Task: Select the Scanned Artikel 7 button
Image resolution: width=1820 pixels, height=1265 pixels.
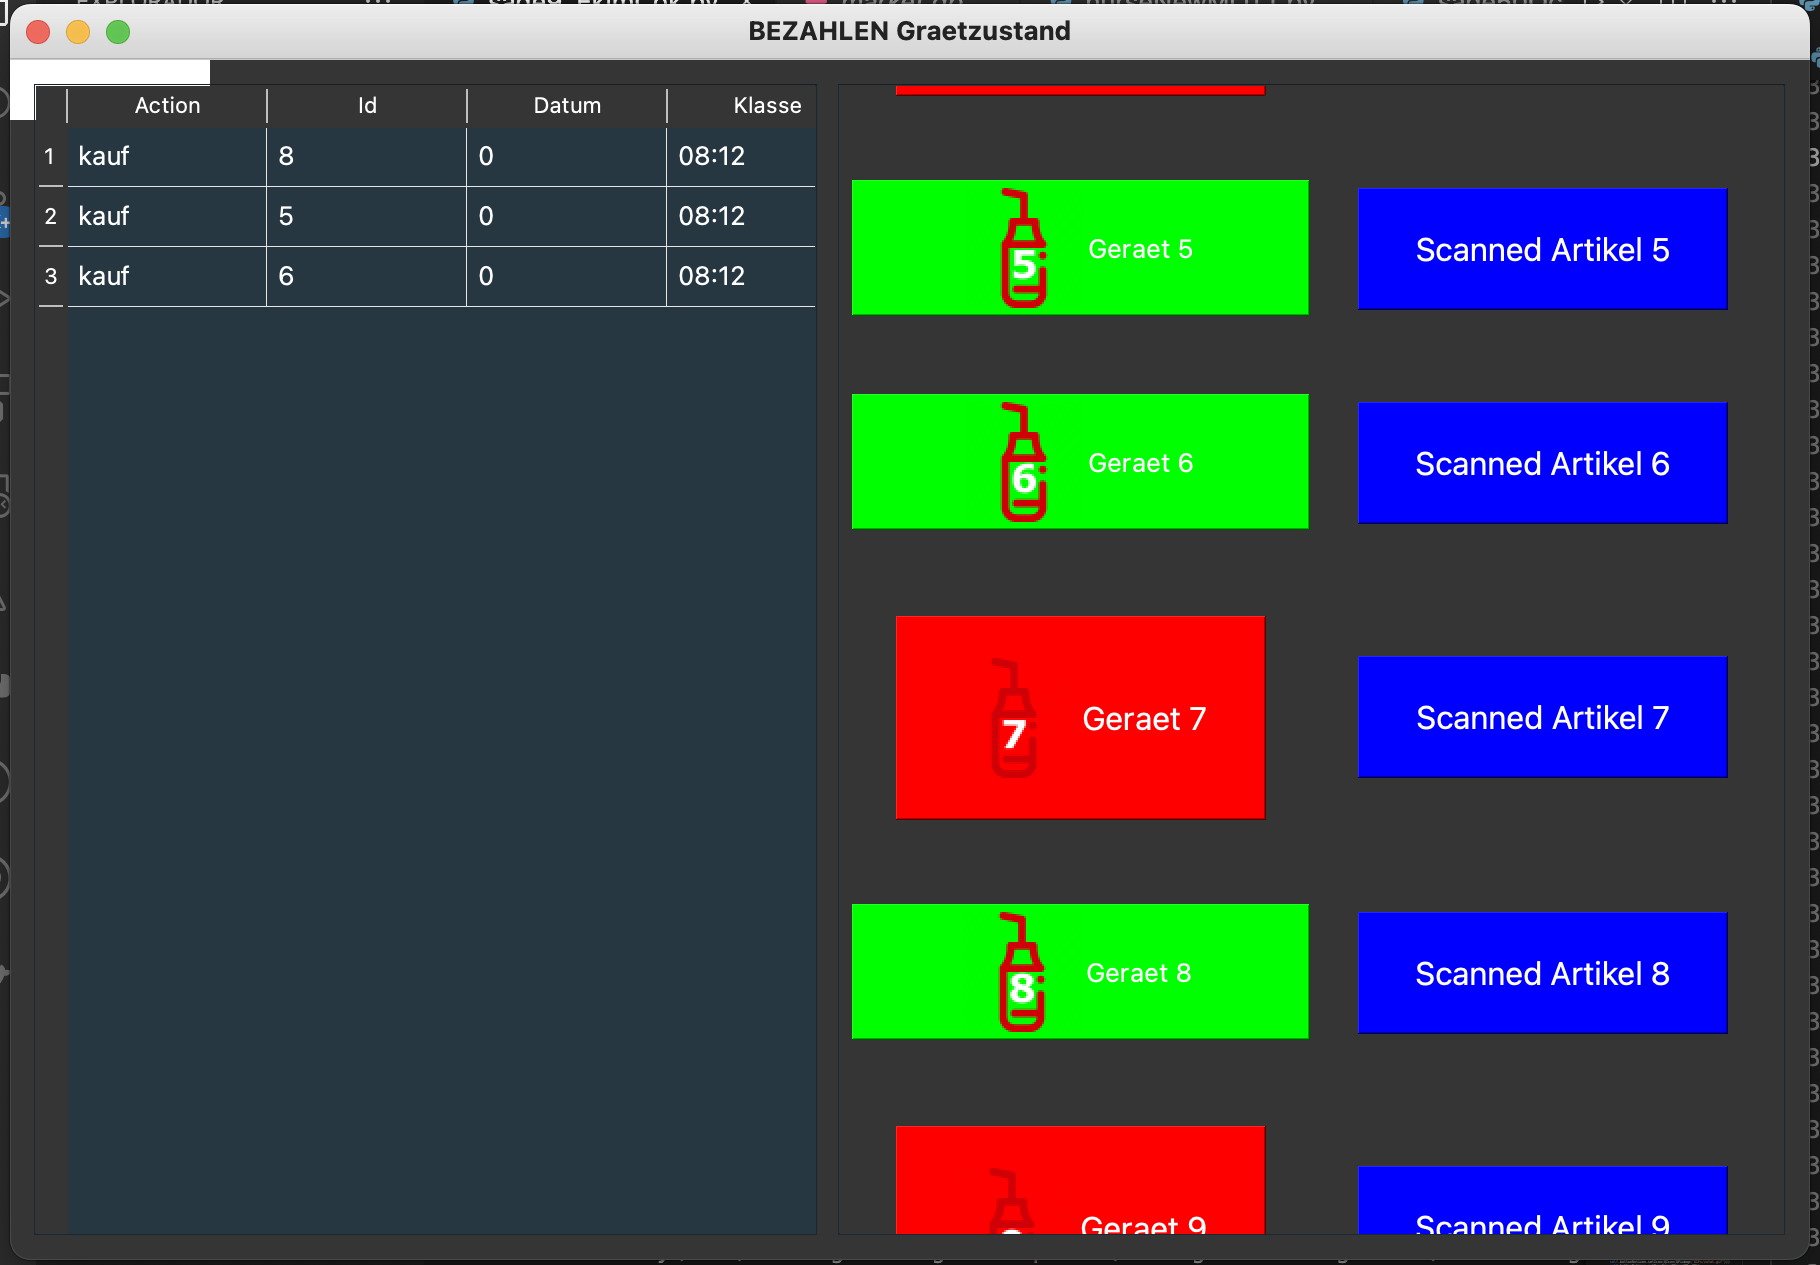Action: 1541,717
